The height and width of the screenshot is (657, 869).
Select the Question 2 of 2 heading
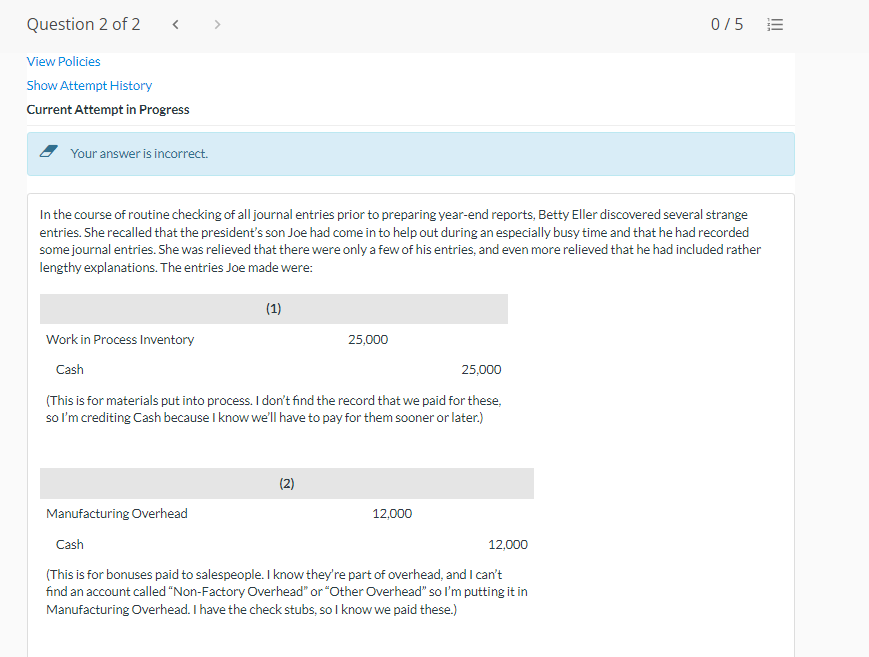tap(83, 23)
